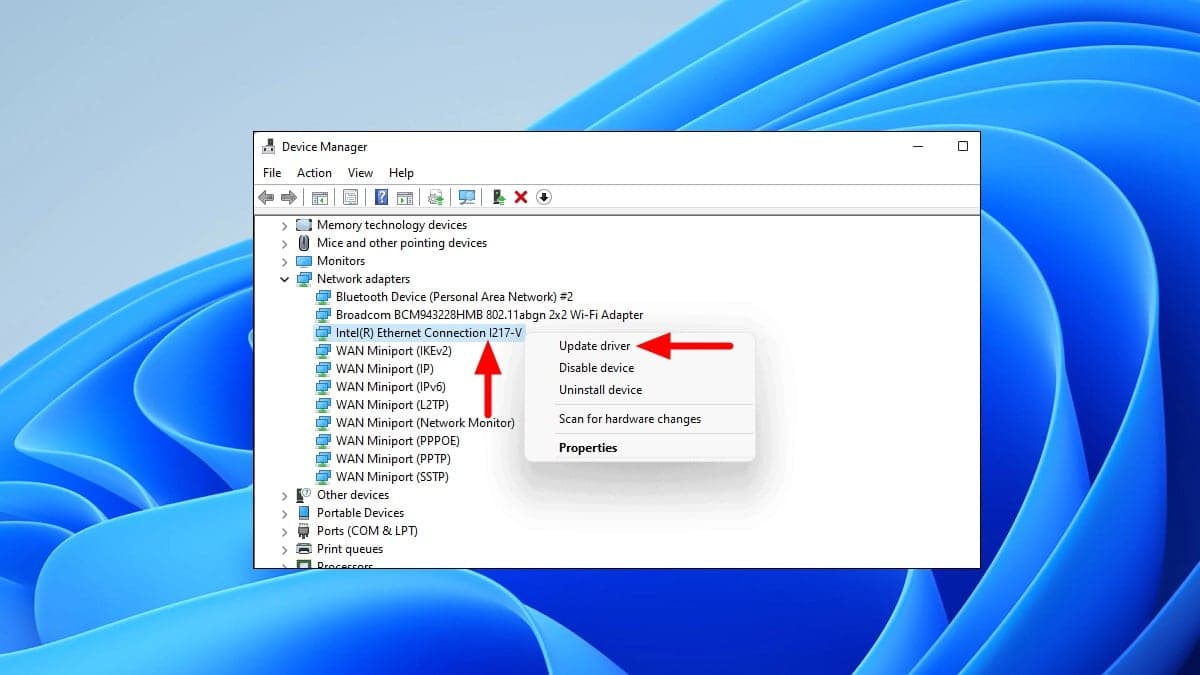Image resolution: width=1200 pixels, height=675 pixels.
Task: Click the Show/Hide Console Tree toolbar icon
Action: coord(318,196)
